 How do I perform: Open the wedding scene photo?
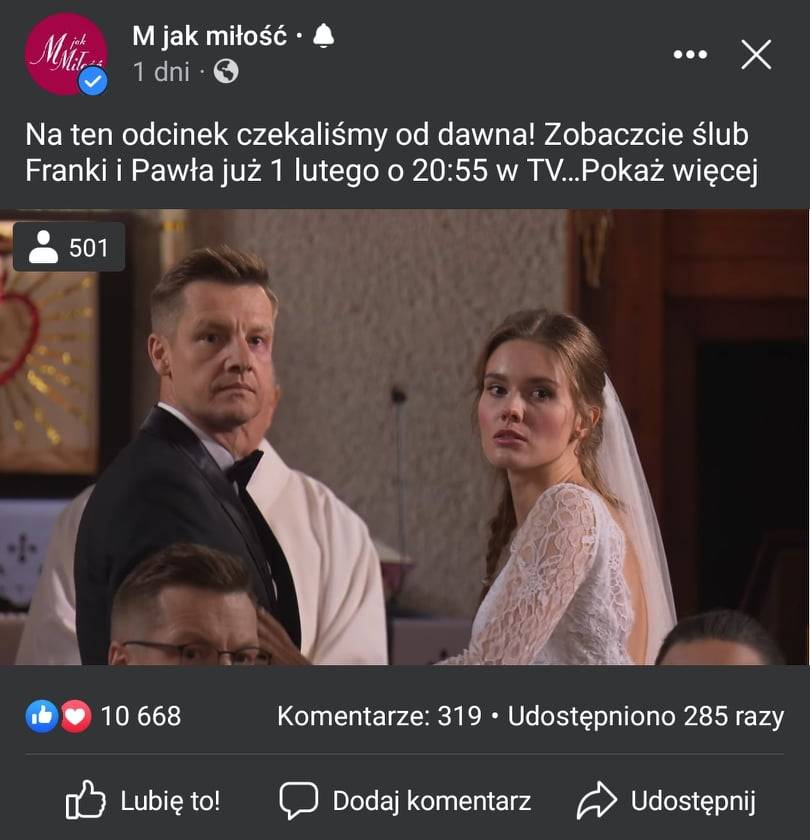405,437
